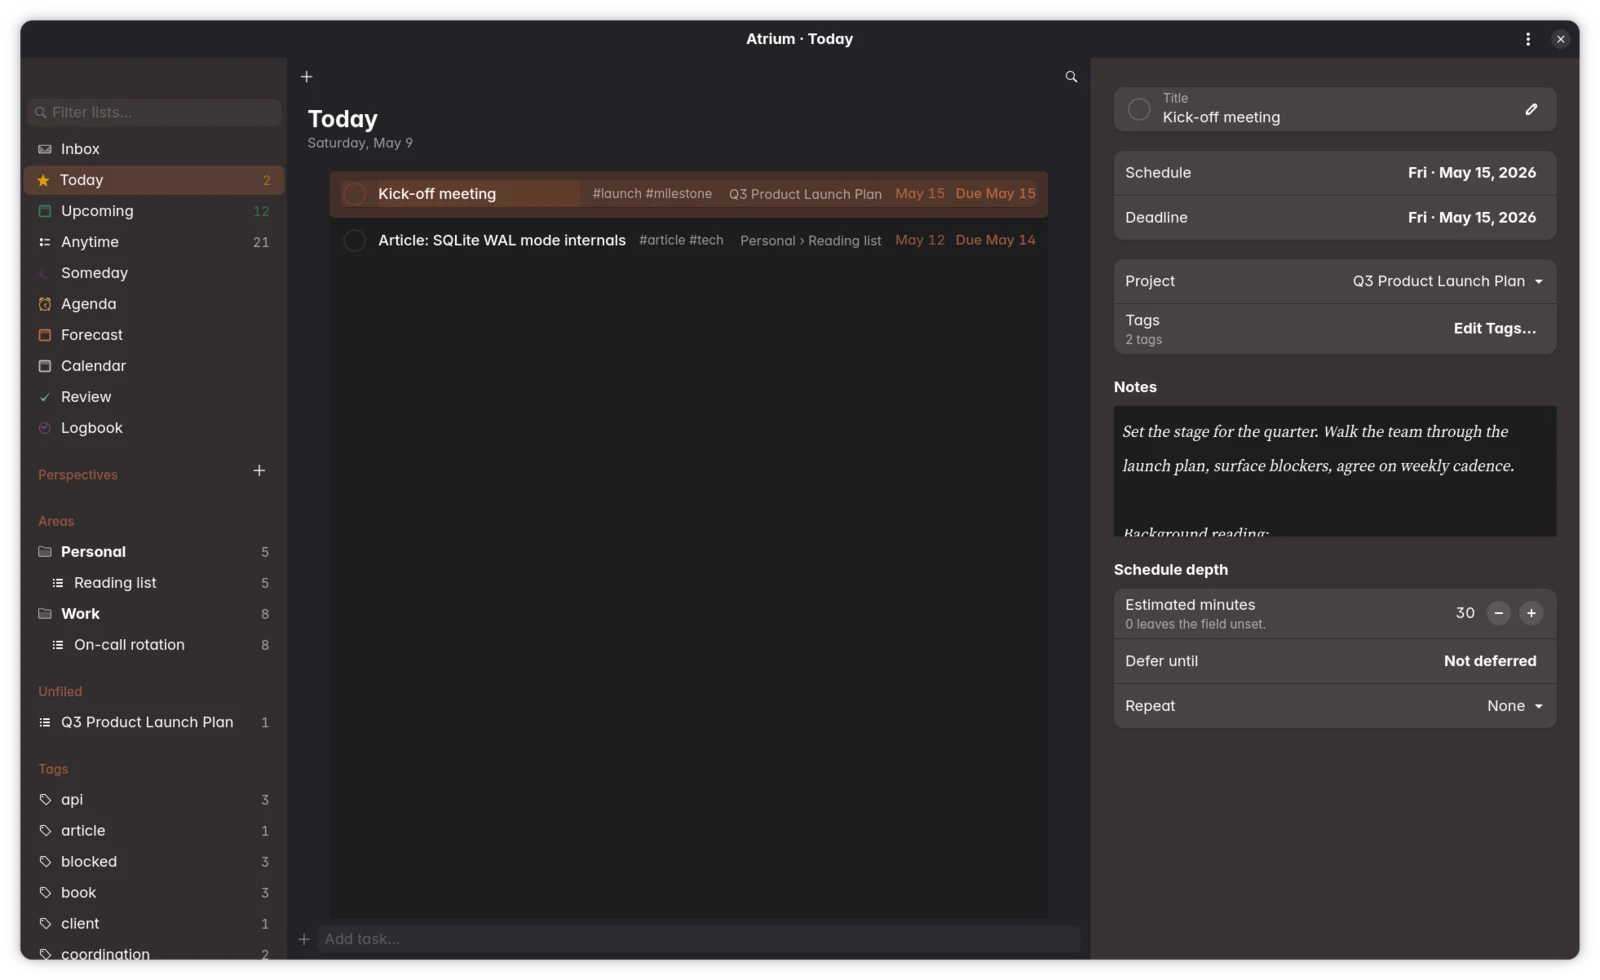1600x980 pixels.
Task: Select the Work area
Action: (154, 614)
